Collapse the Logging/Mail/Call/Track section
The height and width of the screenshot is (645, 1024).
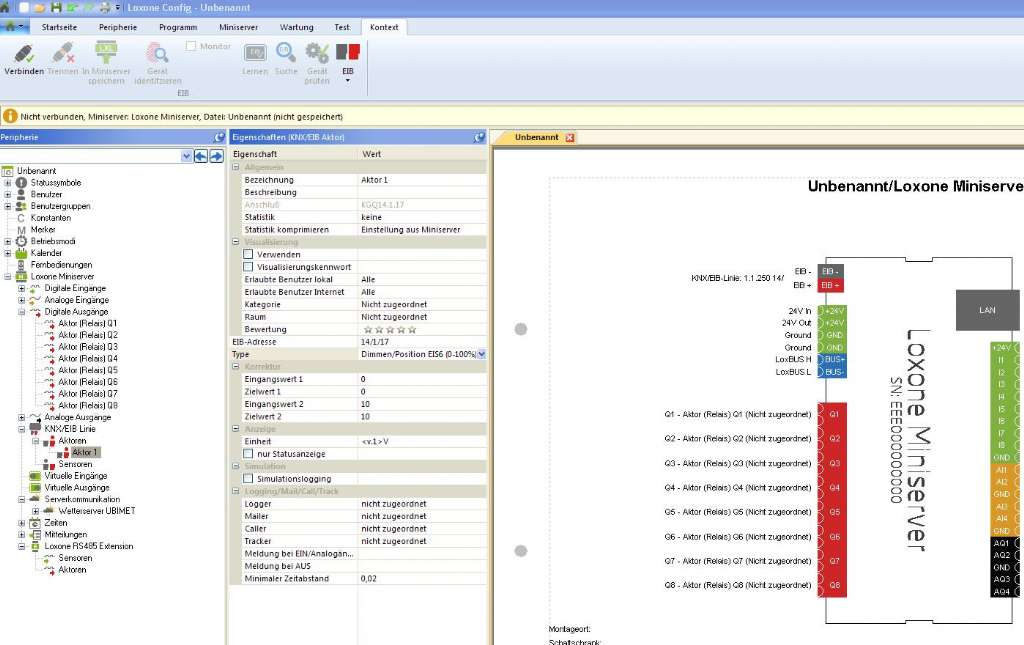tap(236, 491)
